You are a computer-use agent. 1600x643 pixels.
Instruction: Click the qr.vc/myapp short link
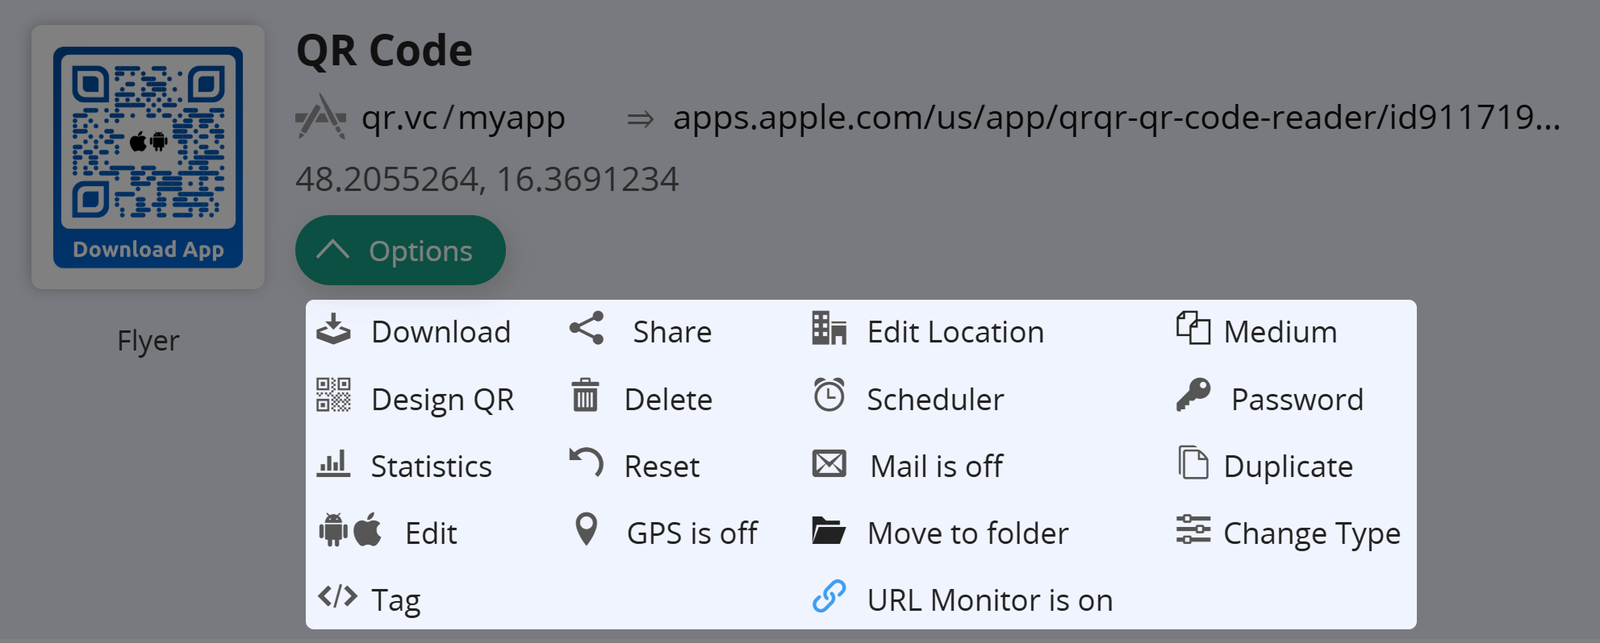tap(463, 118)
